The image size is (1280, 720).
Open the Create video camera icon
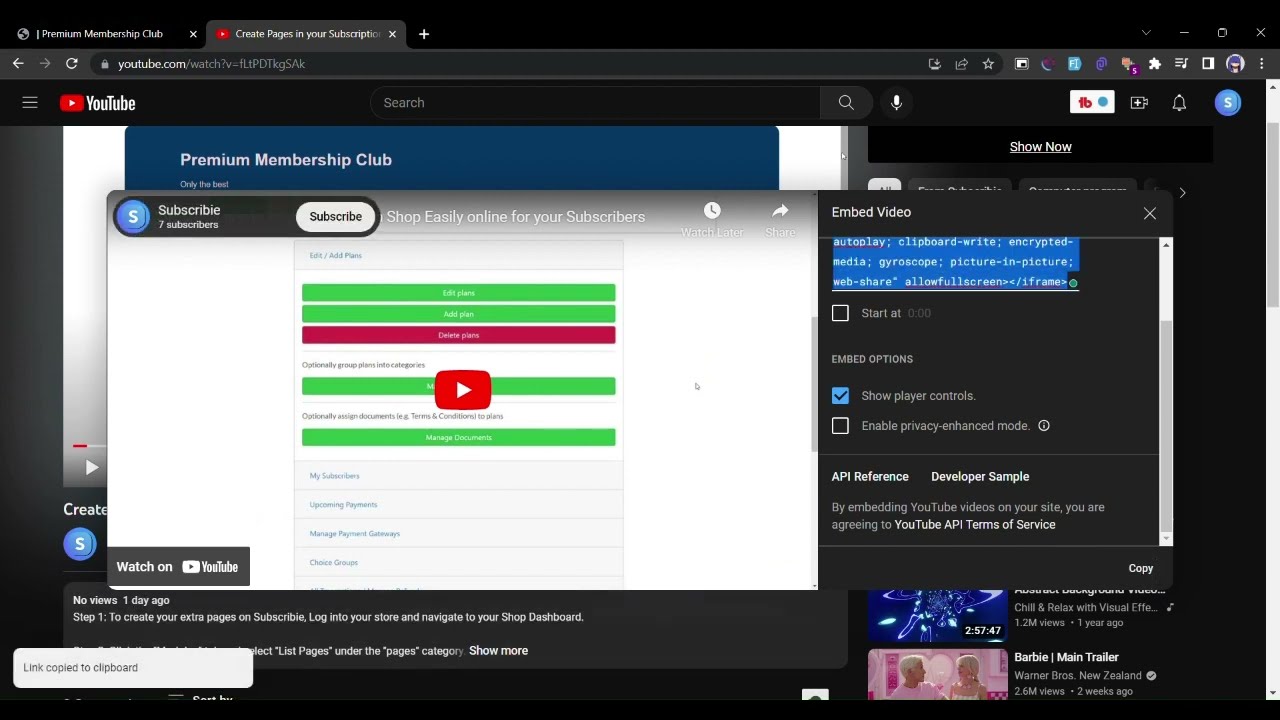(x=1139, y=103)
